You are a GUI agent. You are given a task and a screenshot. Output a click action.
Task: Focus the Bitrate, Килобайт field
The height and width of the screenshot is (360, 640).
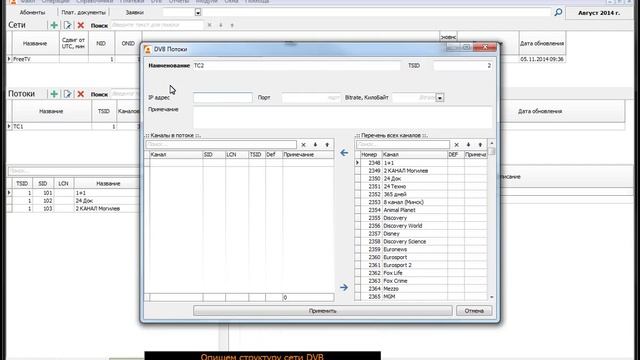(414, 98)
